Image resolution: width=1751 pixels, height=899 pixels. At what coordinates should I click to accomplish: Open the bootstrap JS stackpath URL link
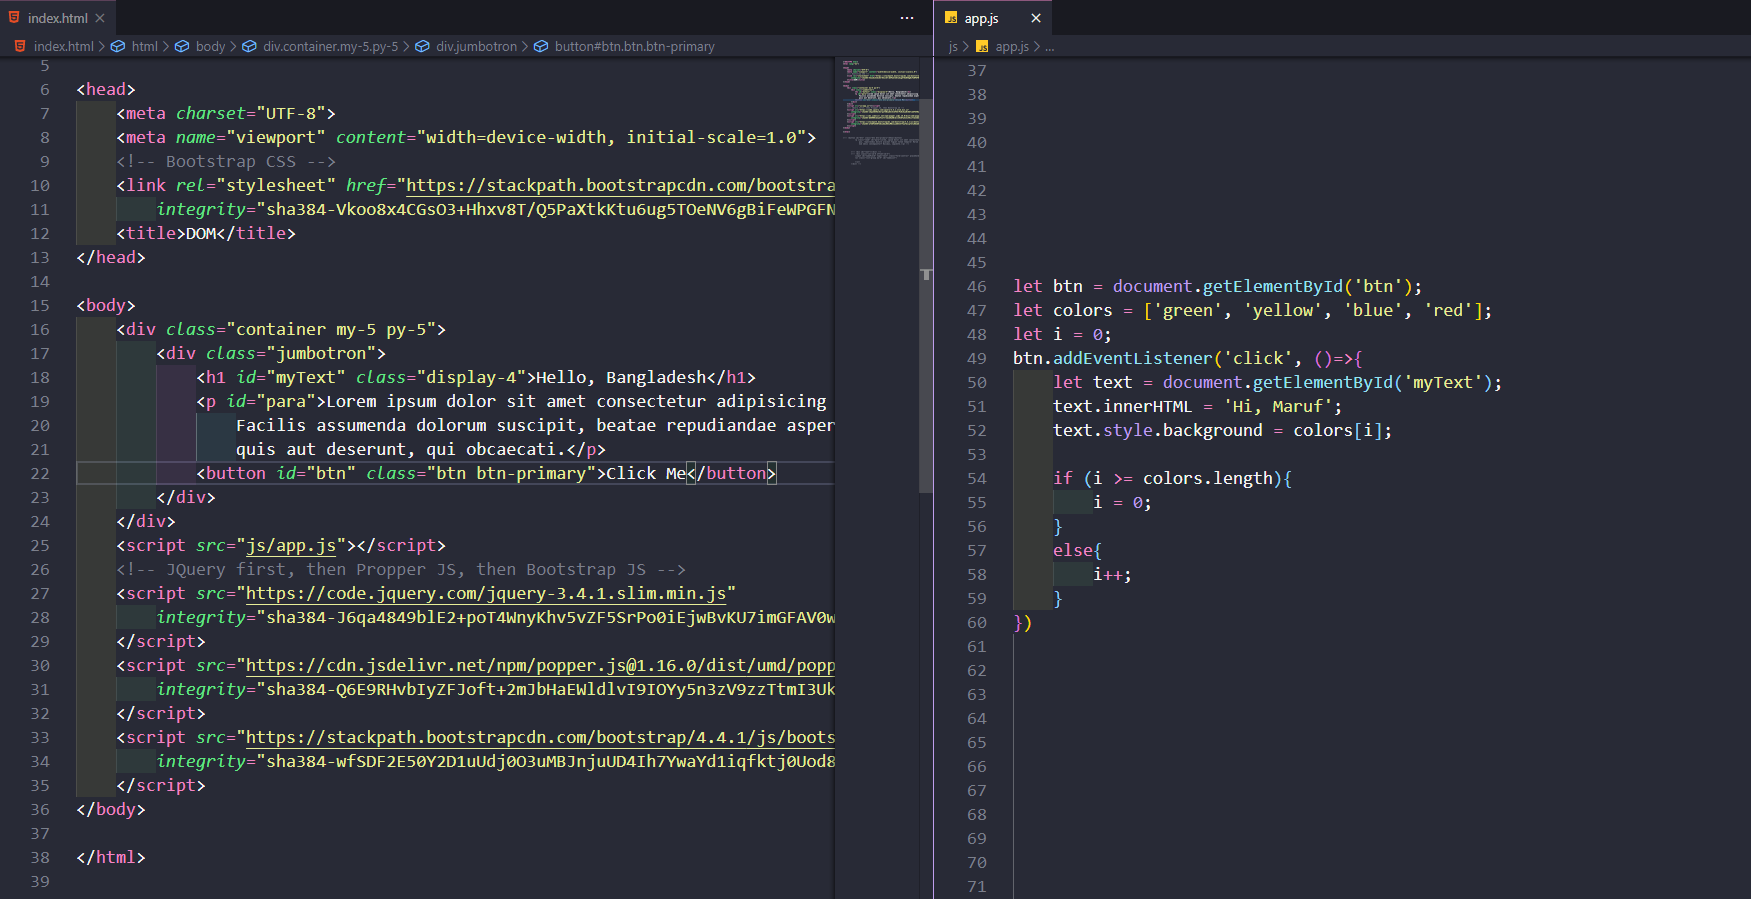[x=540, y=737]
